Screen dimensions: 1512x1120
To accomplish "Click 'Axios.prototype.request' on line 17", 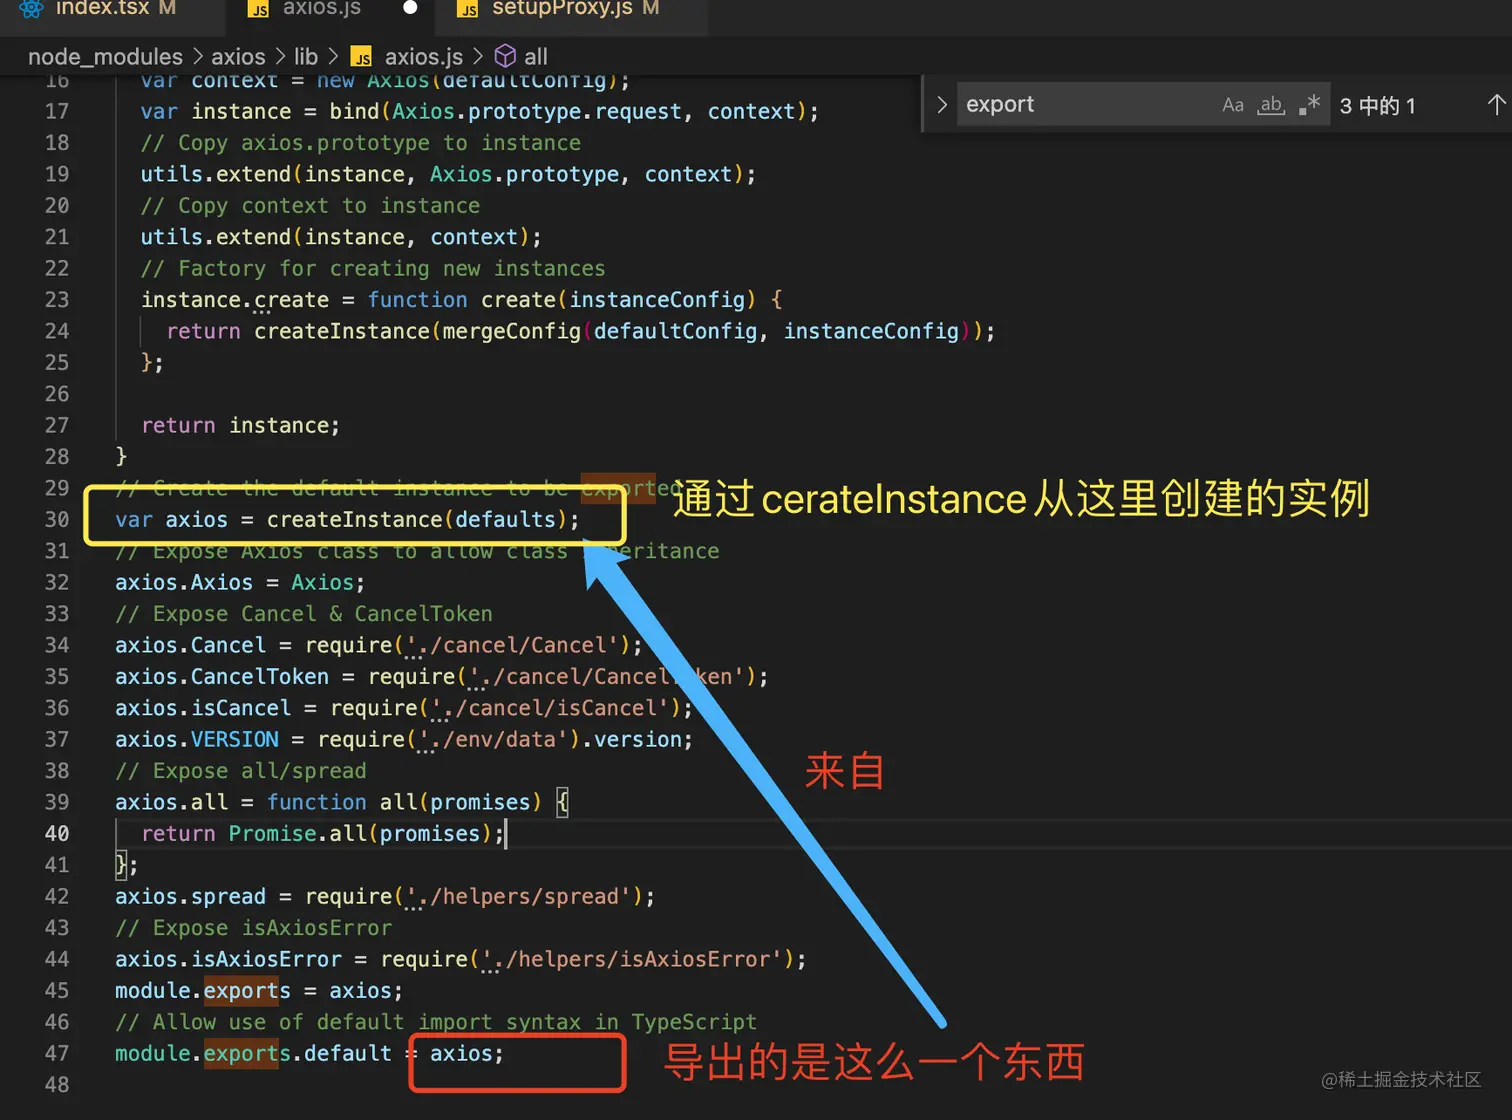I will [537, 111].
